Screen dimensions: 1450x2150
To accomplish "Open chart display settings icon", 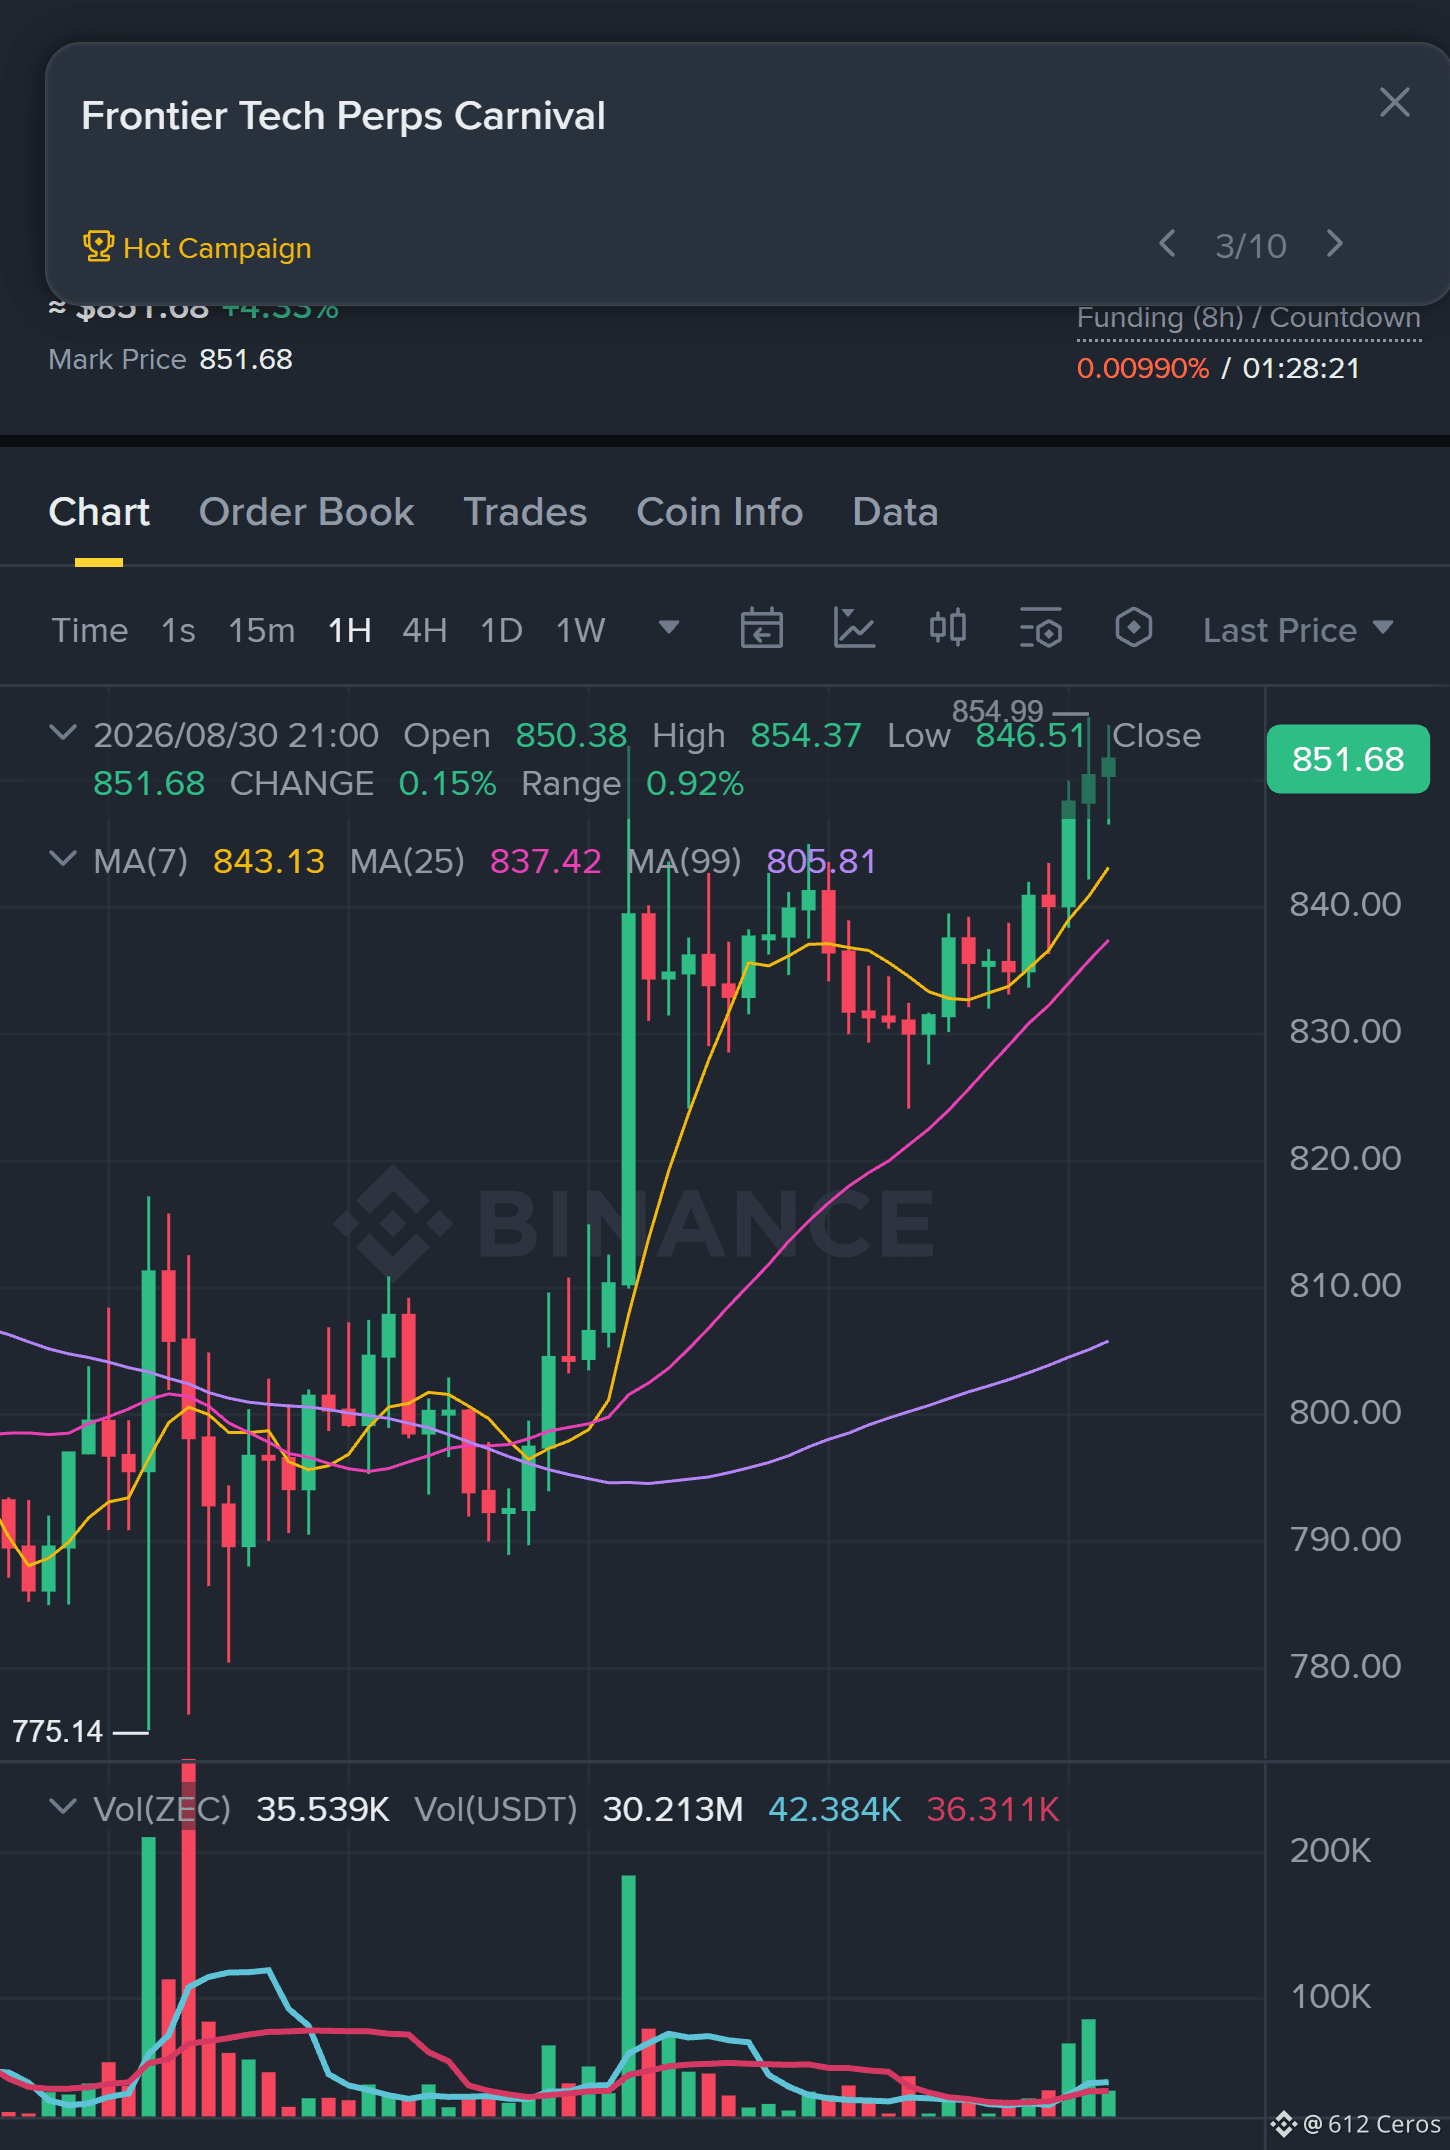I will [1041, 629].
